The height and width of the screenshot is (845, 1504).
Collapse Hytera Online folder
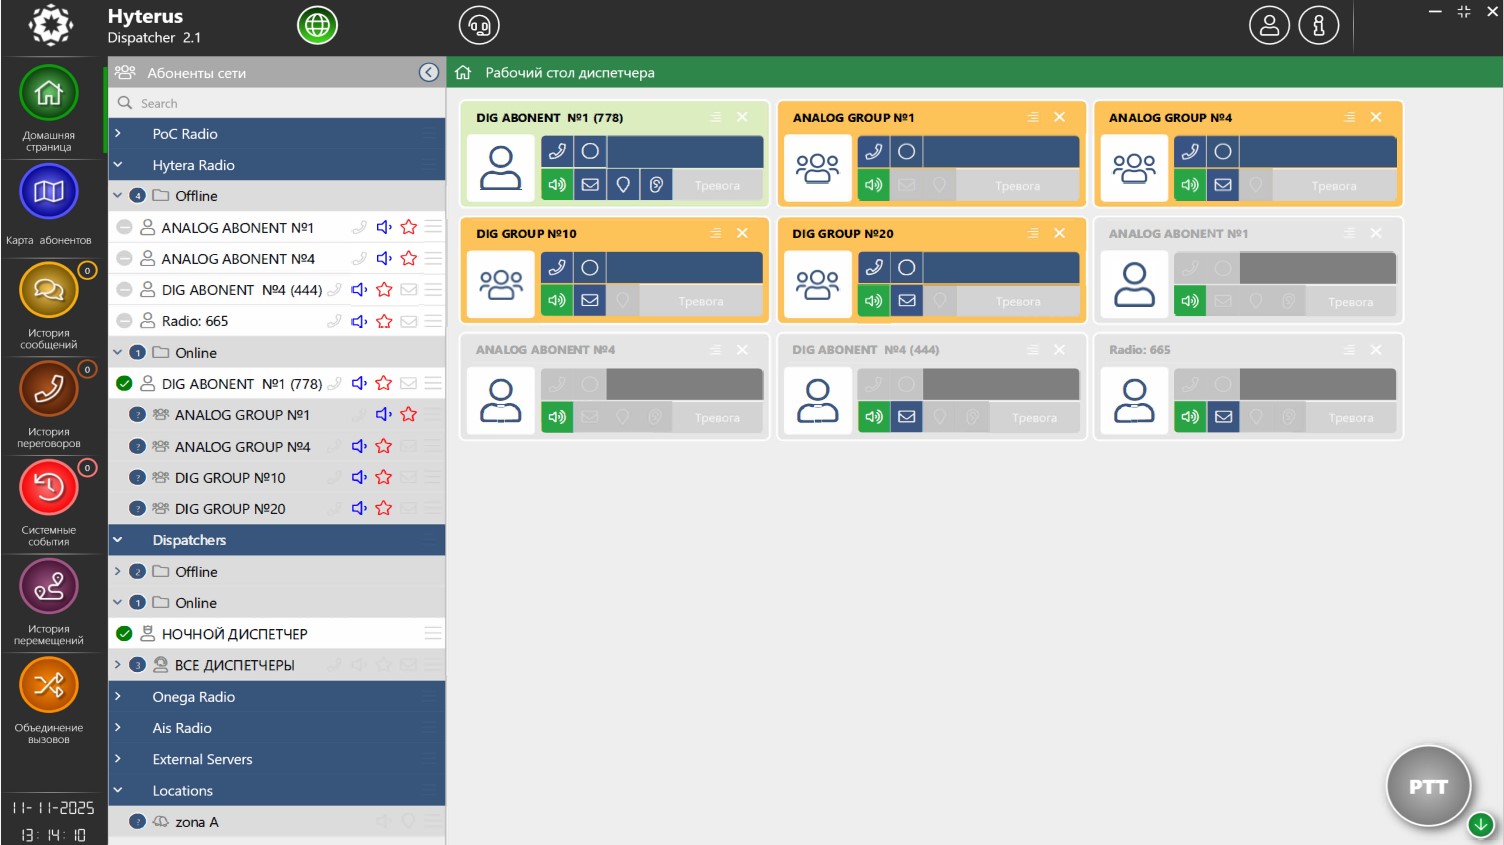click(118, 353)
